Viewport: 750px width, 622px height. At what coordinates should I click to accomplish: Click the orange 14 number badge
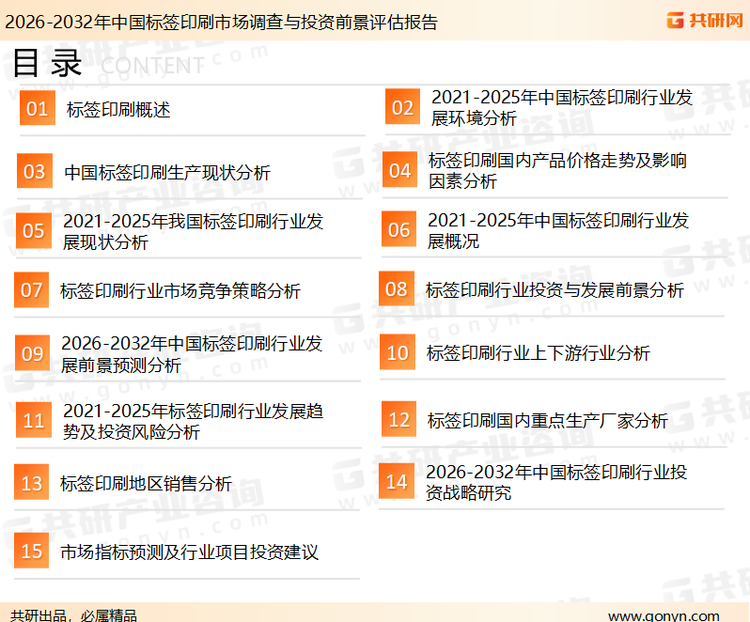click(397, 481)
